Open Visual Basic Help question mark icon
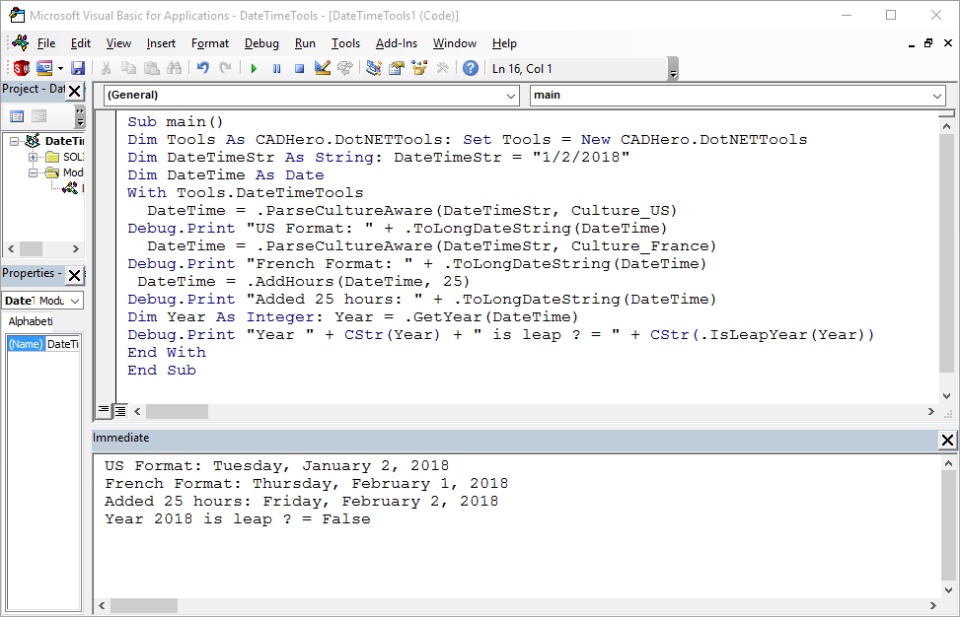This screenshot has width=960, height=617. coord(470,68)
